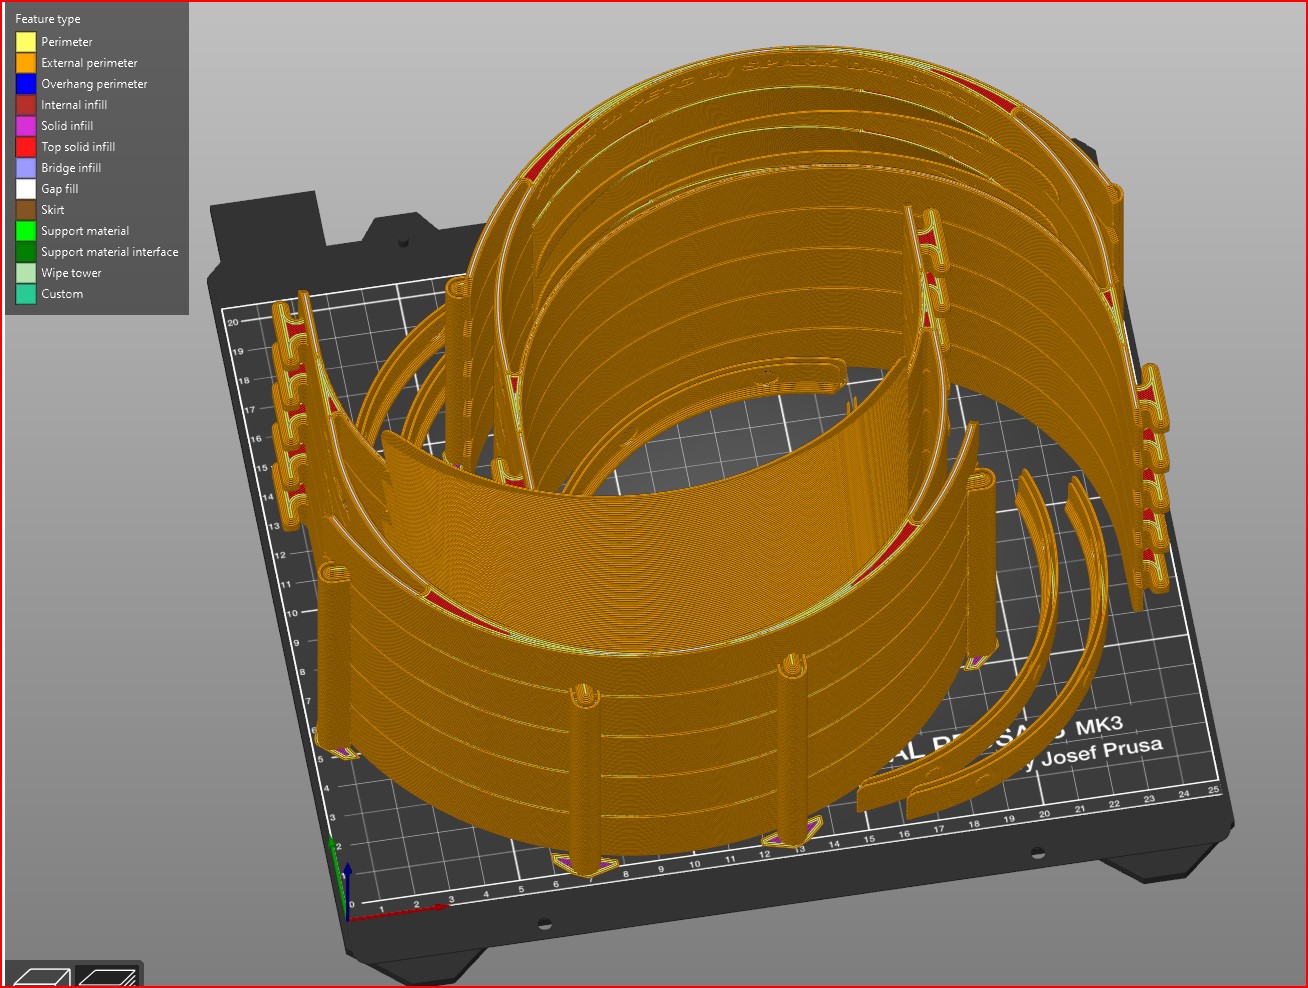Click the 'Top solid infill' legend label
The image size is (1308, 988).
coord(78,147)
